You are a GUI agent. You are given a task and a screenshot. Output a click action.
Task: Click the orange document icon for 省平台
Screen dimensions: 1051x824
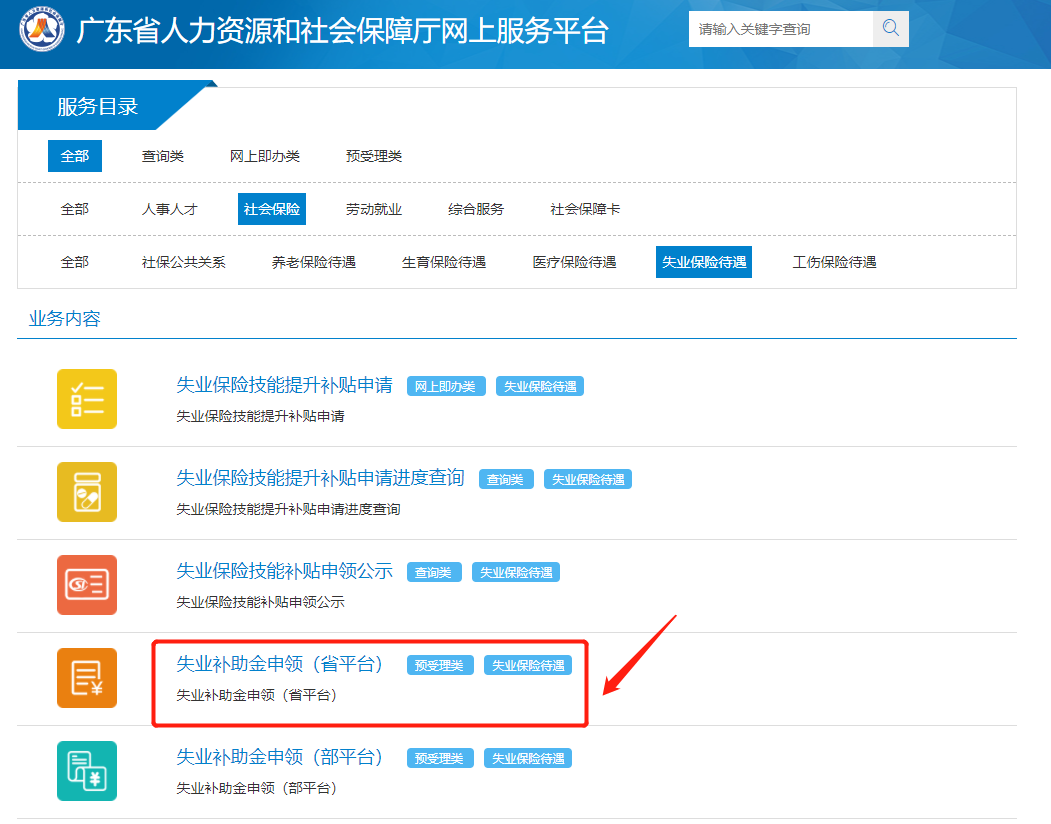(87, 678)
